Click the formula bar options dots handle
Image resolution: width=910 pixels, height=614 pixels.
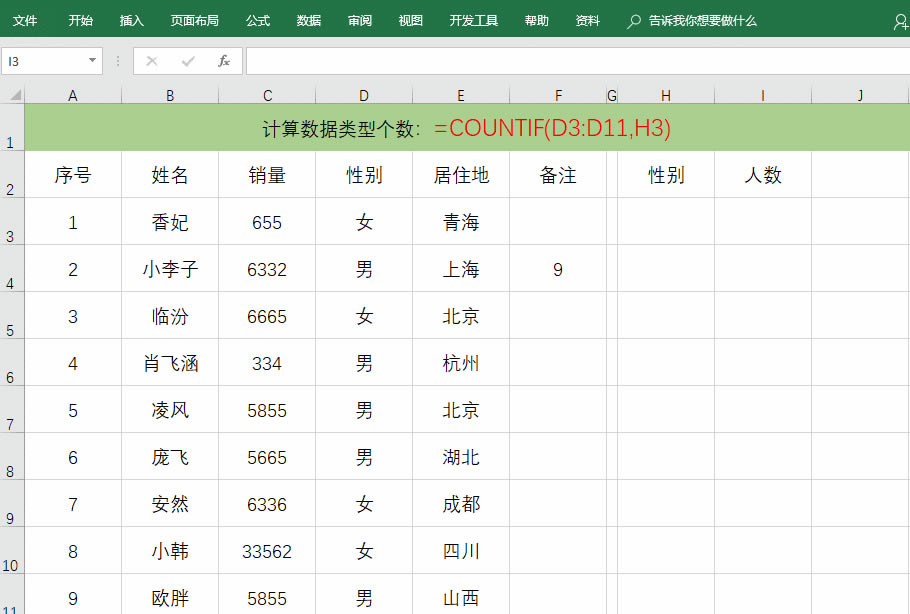(x=118, y=61)
